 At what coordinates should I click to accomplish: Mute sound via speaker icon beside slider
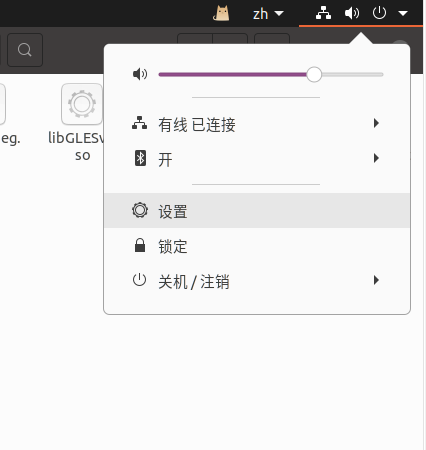pos(140,74)
